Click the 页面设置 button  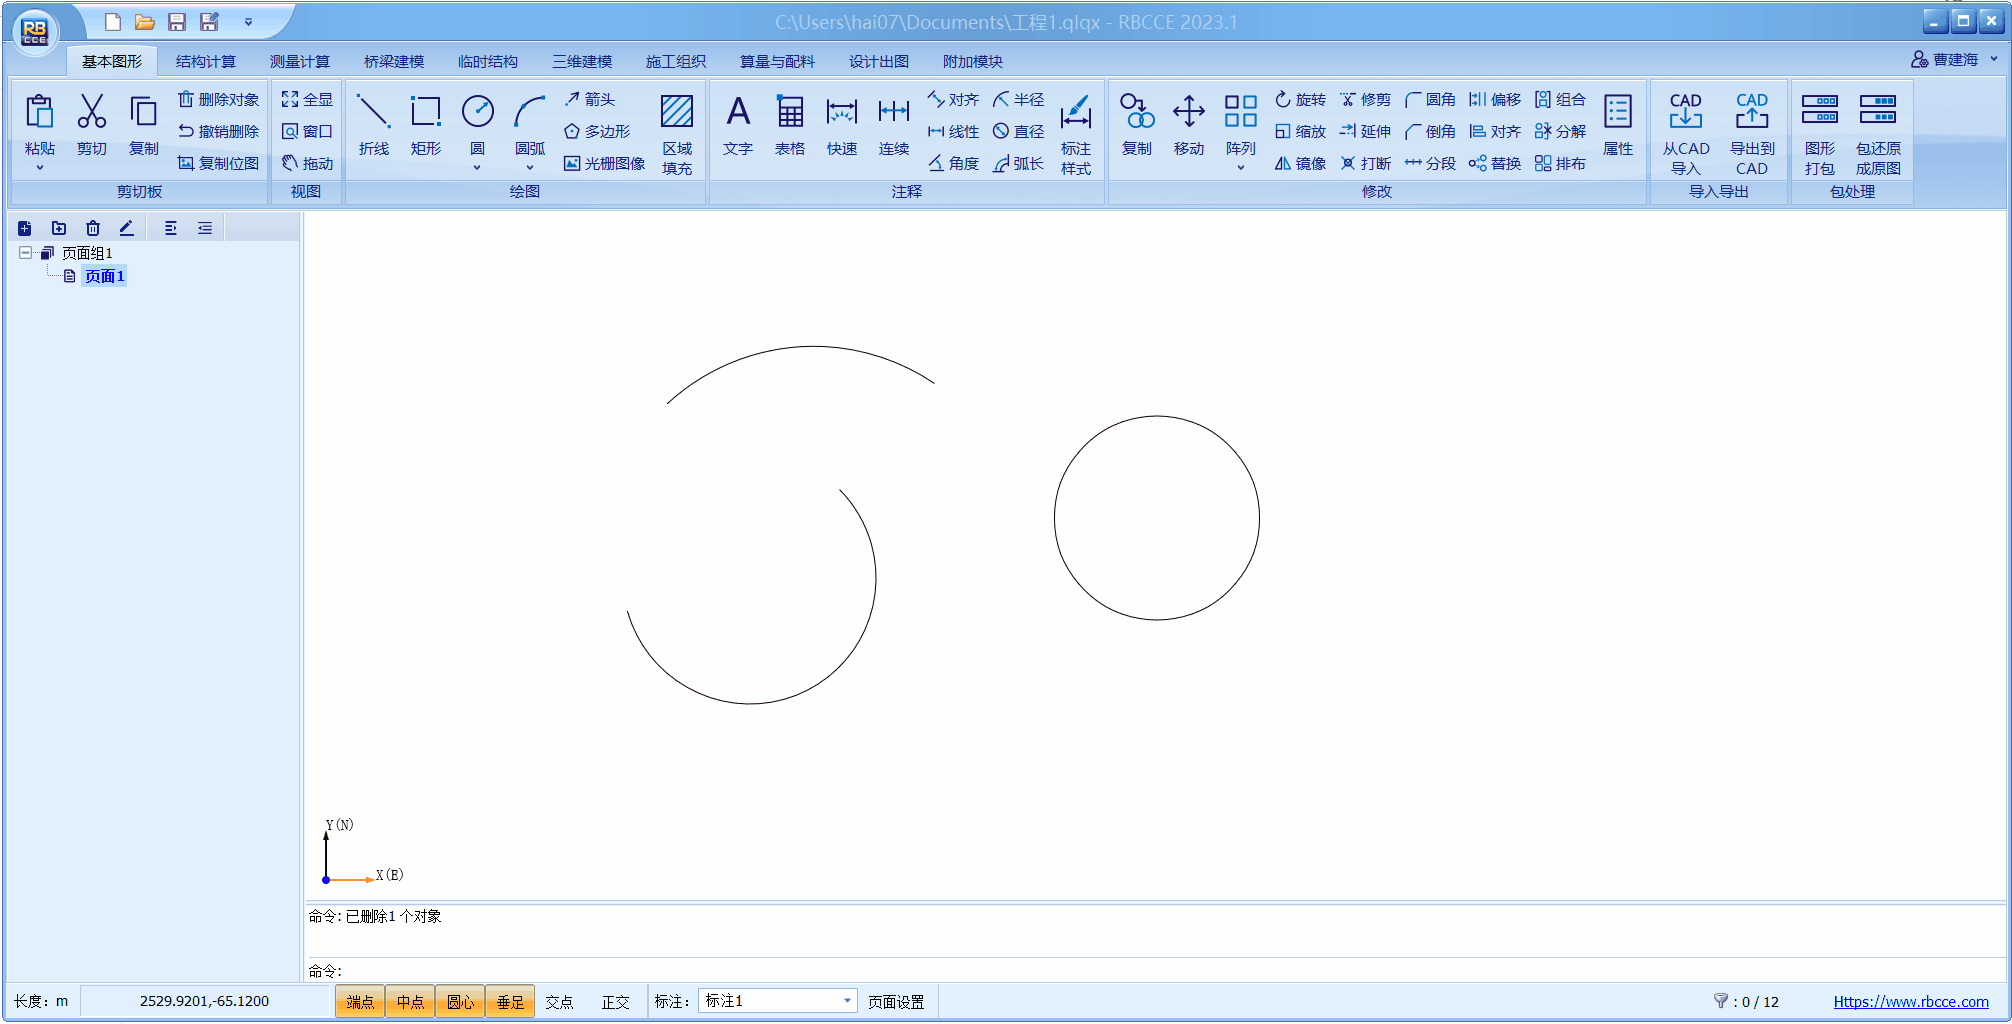click(895, 1001)
